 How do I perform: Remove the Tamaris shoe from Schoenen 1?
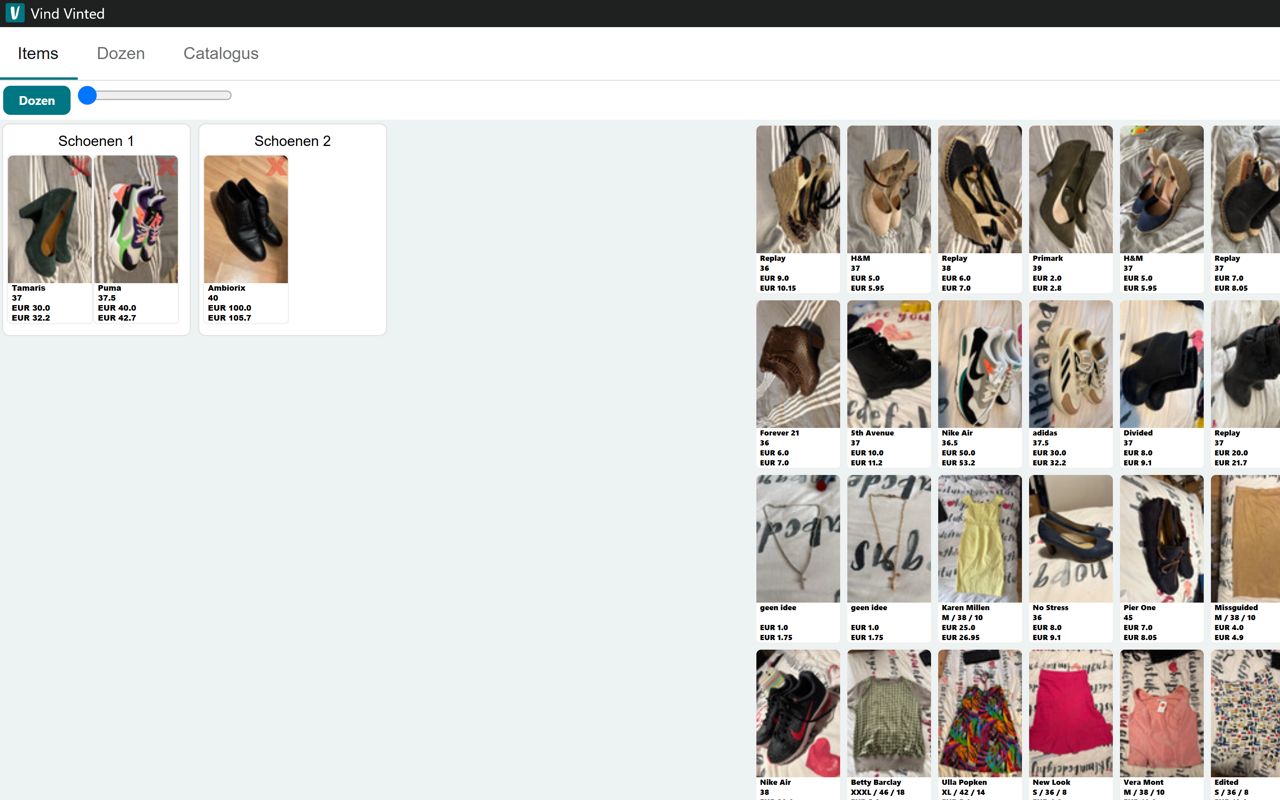coord(80,168)
